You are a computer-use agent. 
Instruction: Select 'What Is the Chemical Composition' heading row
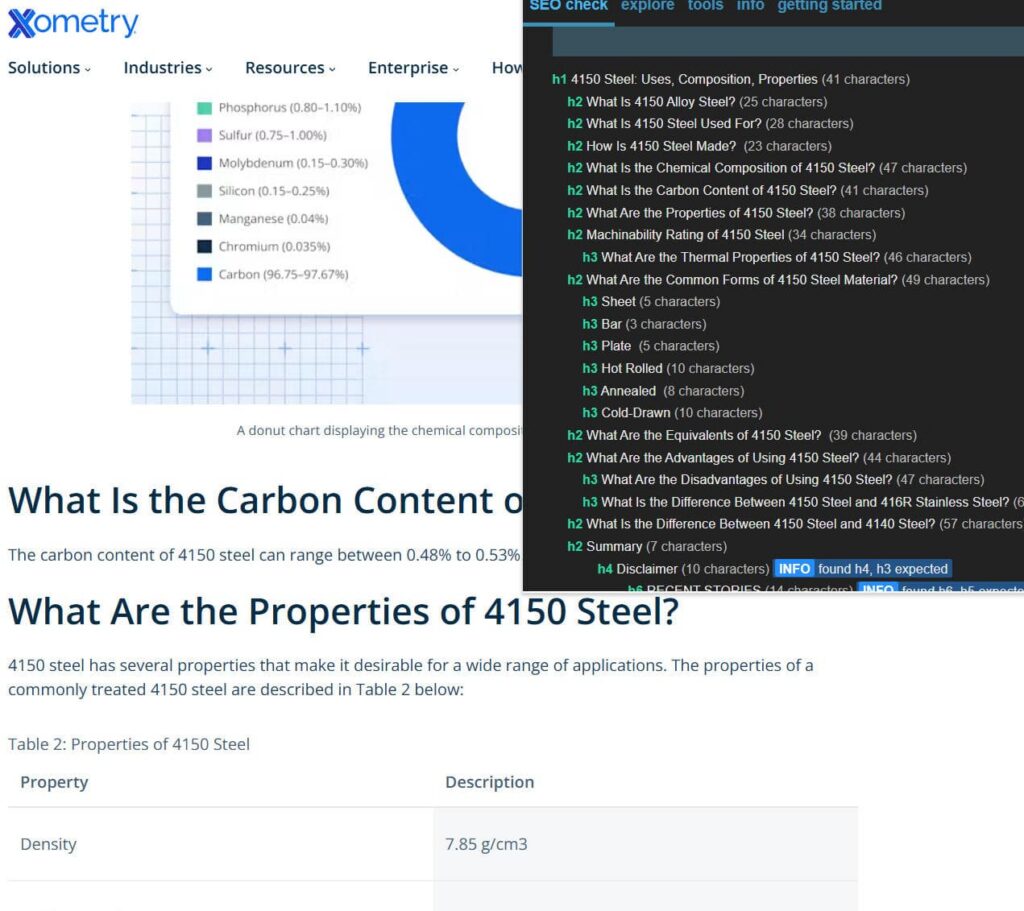point(766,168)
